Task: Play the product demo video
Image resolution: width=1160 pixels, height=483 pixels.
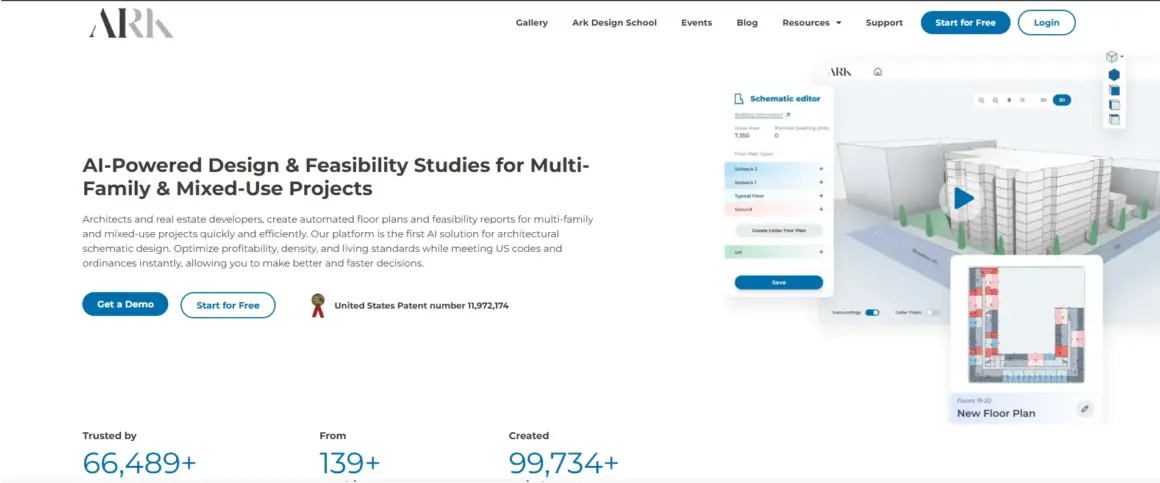Action: 962,198
